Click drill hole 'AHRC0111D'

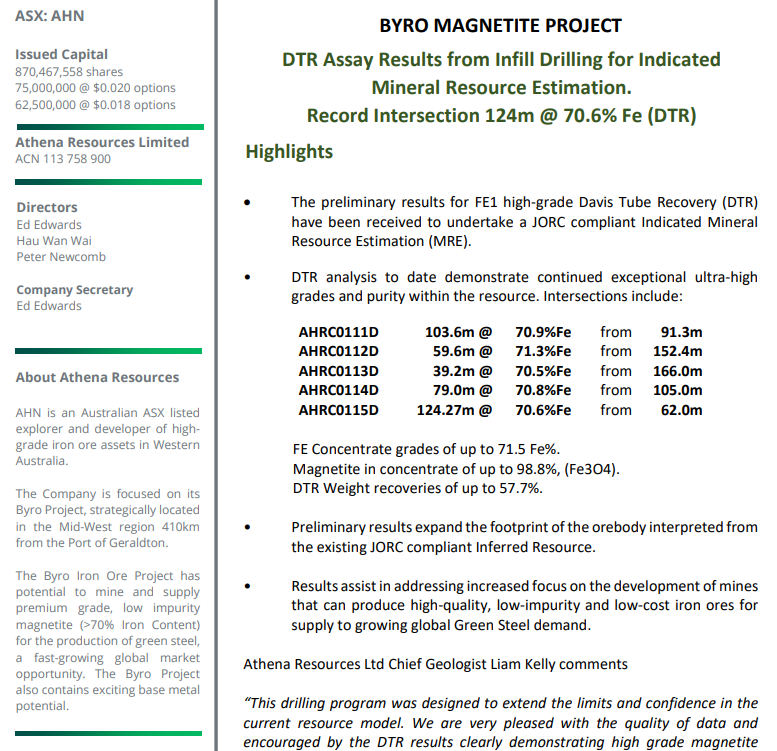(338, 332)
